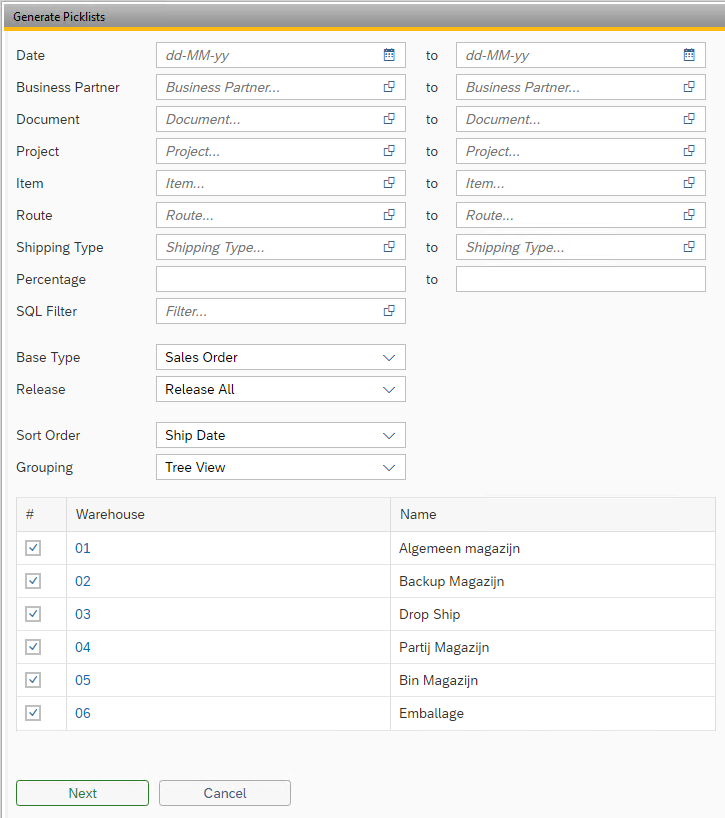Image resolution: width=725 pixels, height=818 pixels.
Task: Focus the first Percentage input field
Action: tap(280, 279)
